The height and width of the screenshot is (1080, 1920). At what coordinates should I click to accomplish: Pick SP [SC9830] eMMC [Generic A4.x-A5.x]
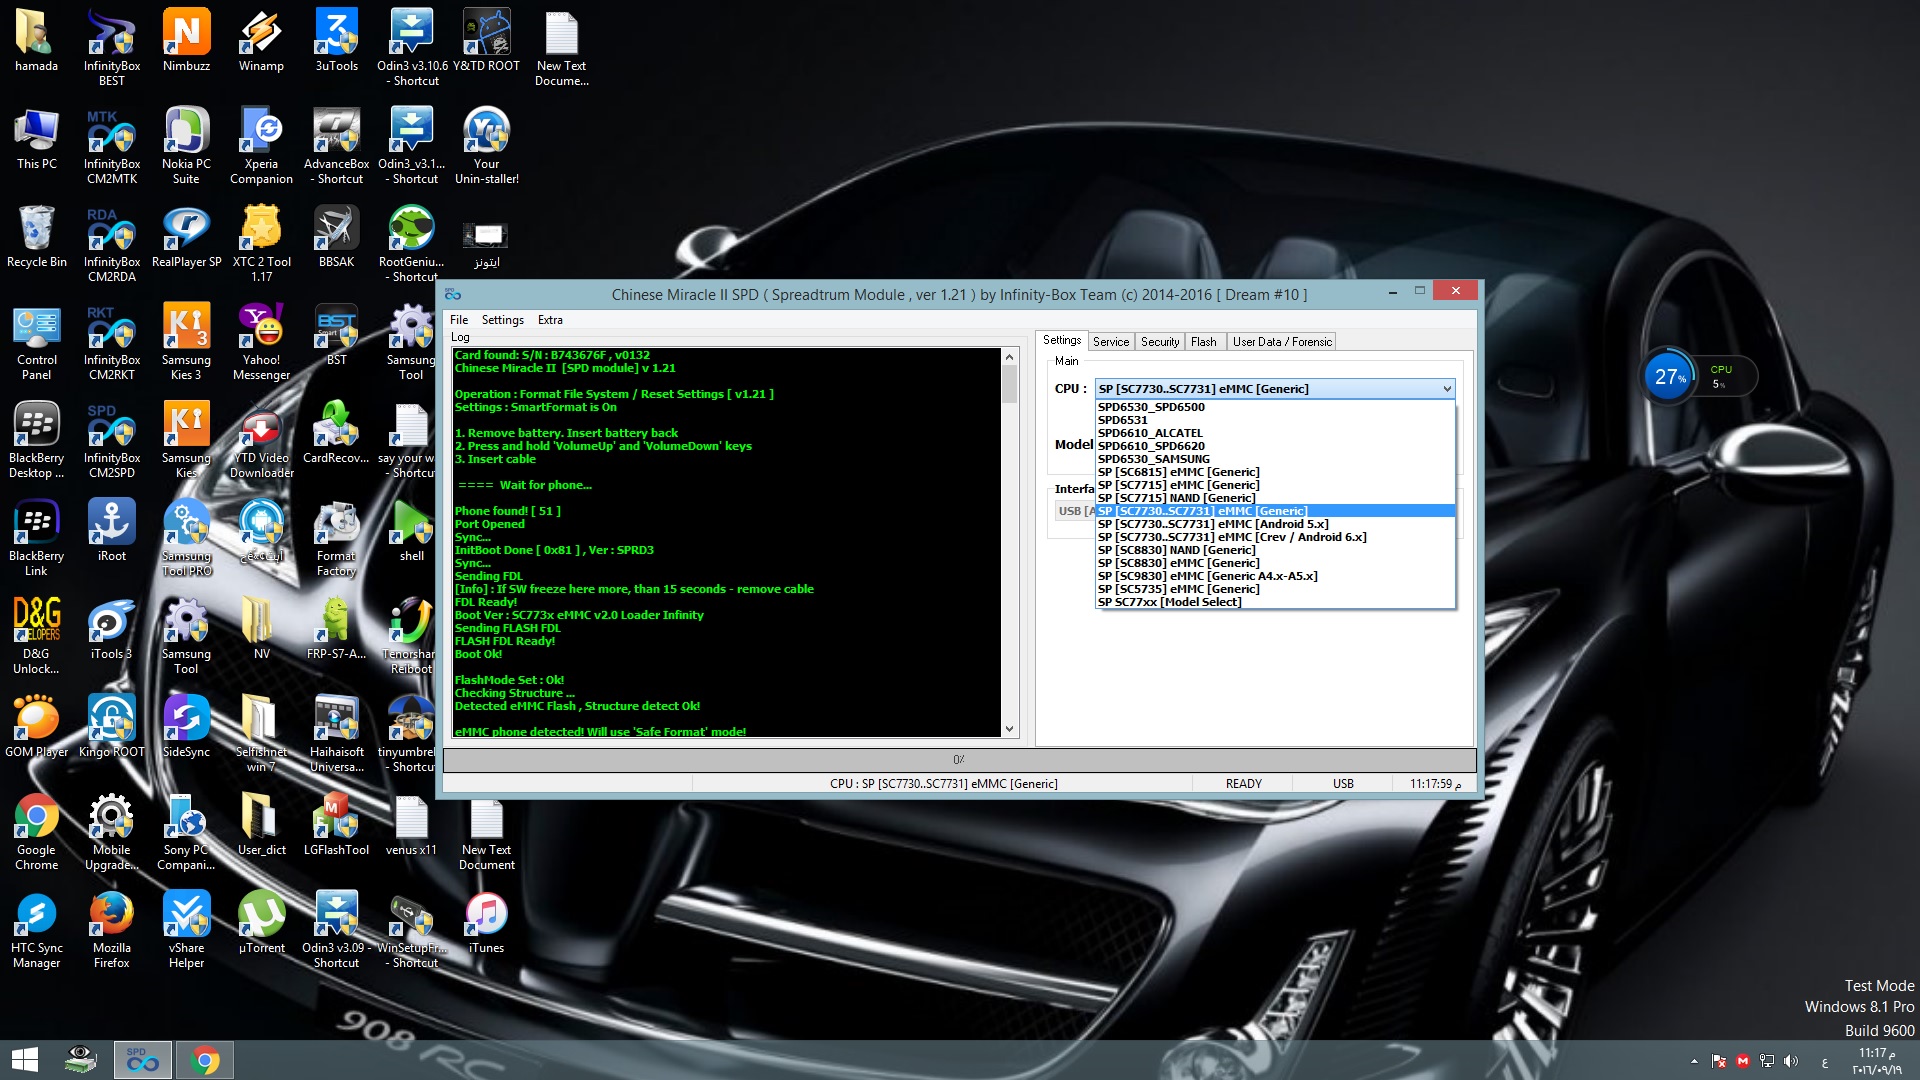tap(1275, 576)
